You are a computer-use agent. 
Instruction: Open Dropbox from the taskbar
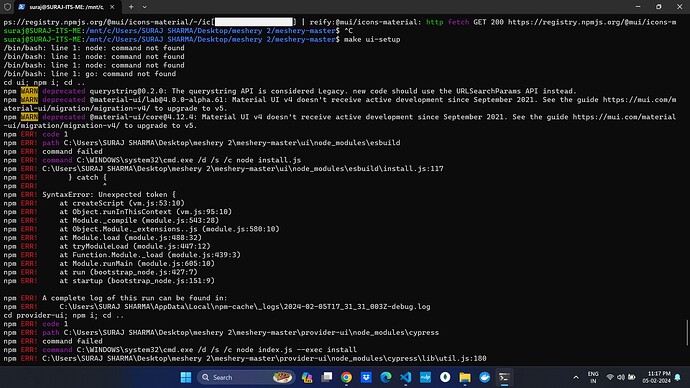[x=366, y=377]
